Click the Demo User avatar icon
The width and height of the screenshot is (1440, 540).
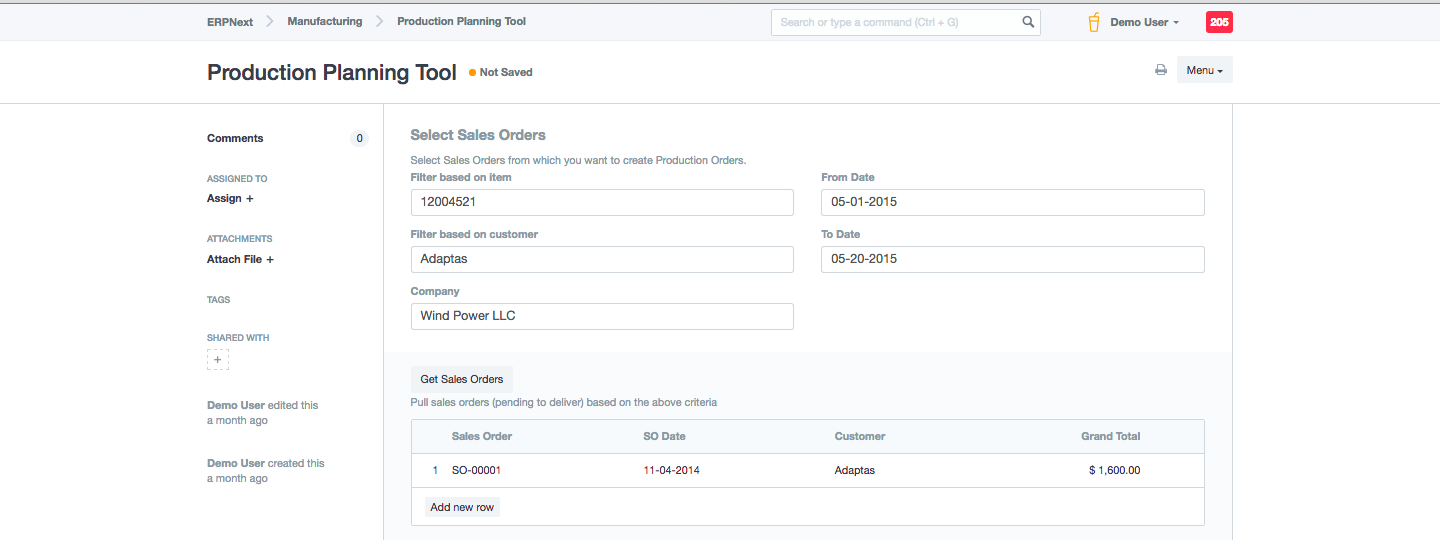tap(1094, 22)
